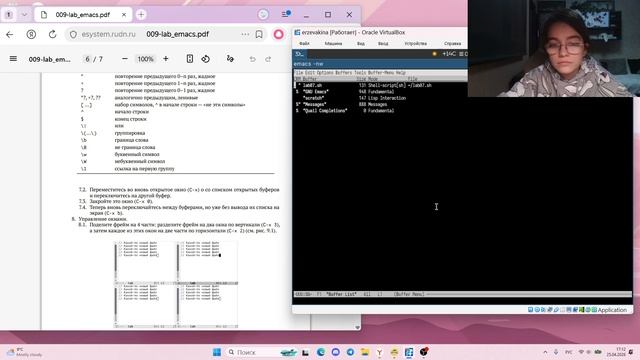This screenshot has width=640, height=360.
Task: Open the Emacs Options menu
Action: (x=325, y=73)
